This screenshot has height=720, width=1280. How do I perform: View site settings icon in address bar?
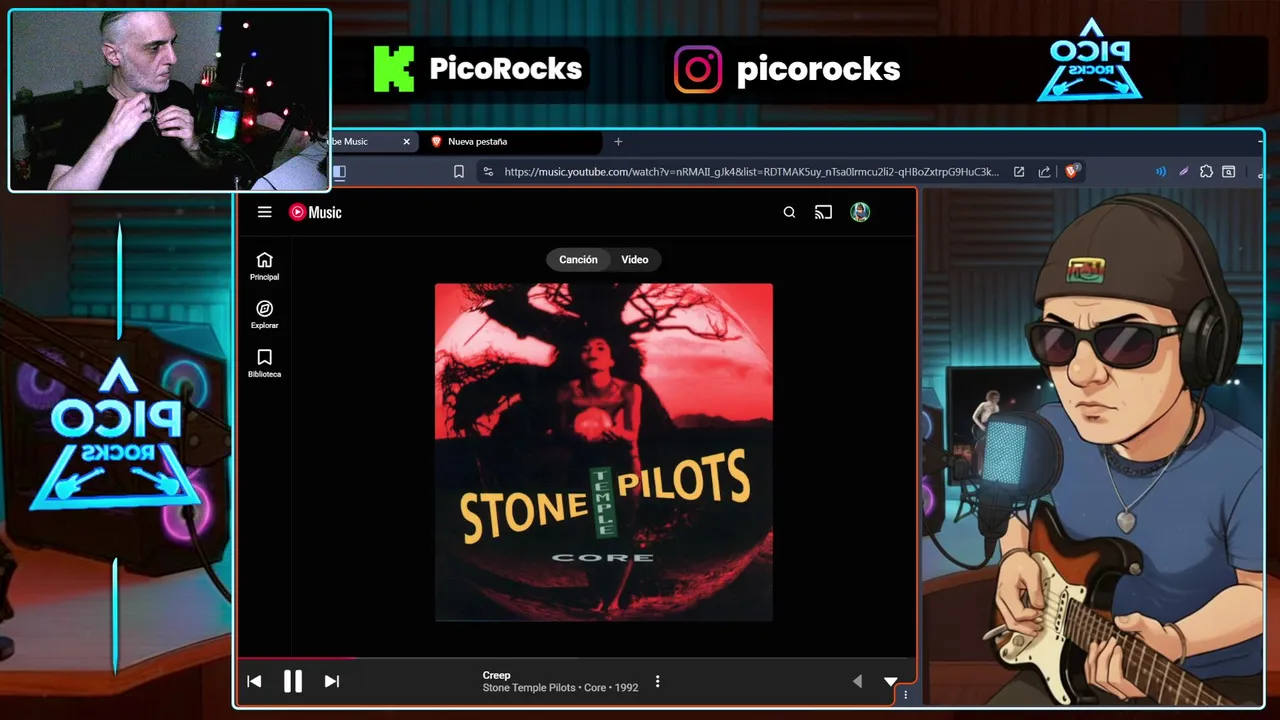(x=488, y=172)
